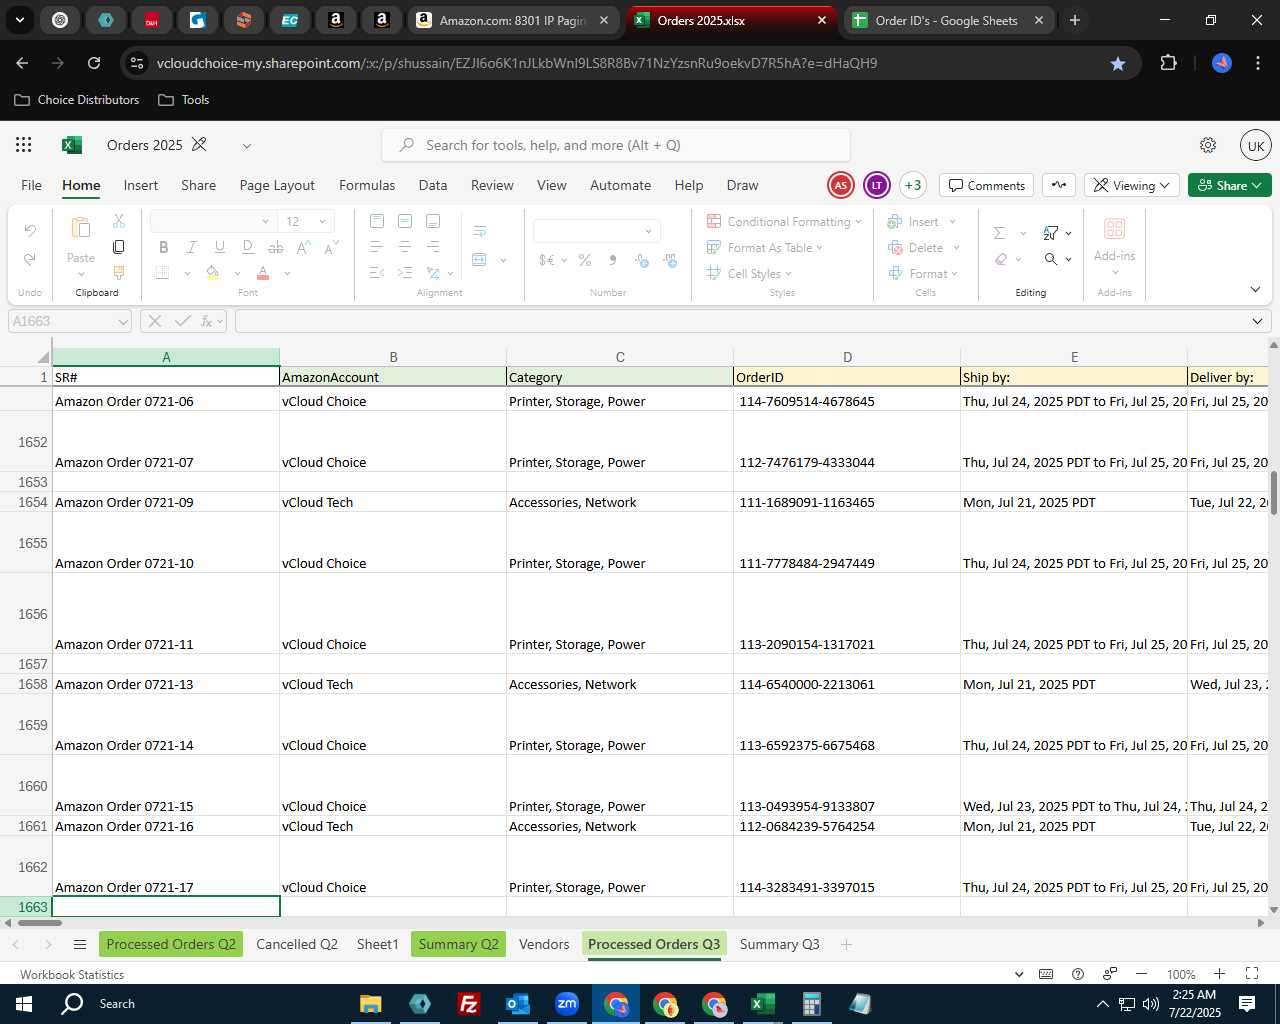Switch to the Automate ribbon tab
This screenshot has height=1024, width=1280.
620,185
